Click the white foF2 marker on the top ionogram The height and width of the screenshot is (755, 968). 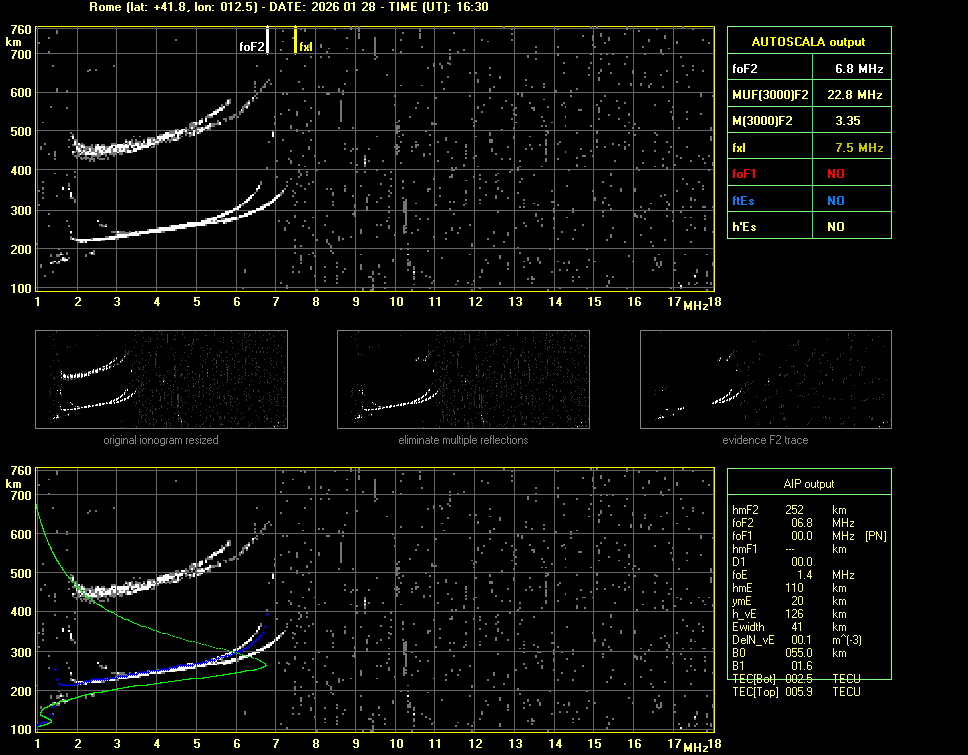pos(267,41)
